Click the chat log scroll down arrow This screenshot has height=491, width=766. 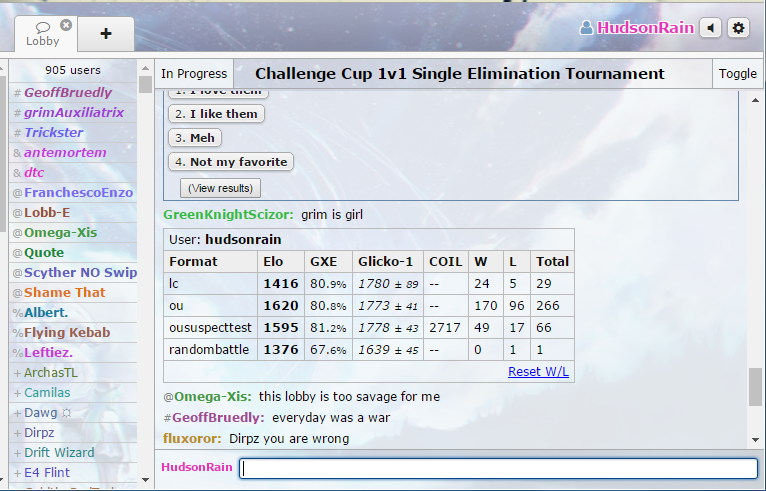click(755, 440)
